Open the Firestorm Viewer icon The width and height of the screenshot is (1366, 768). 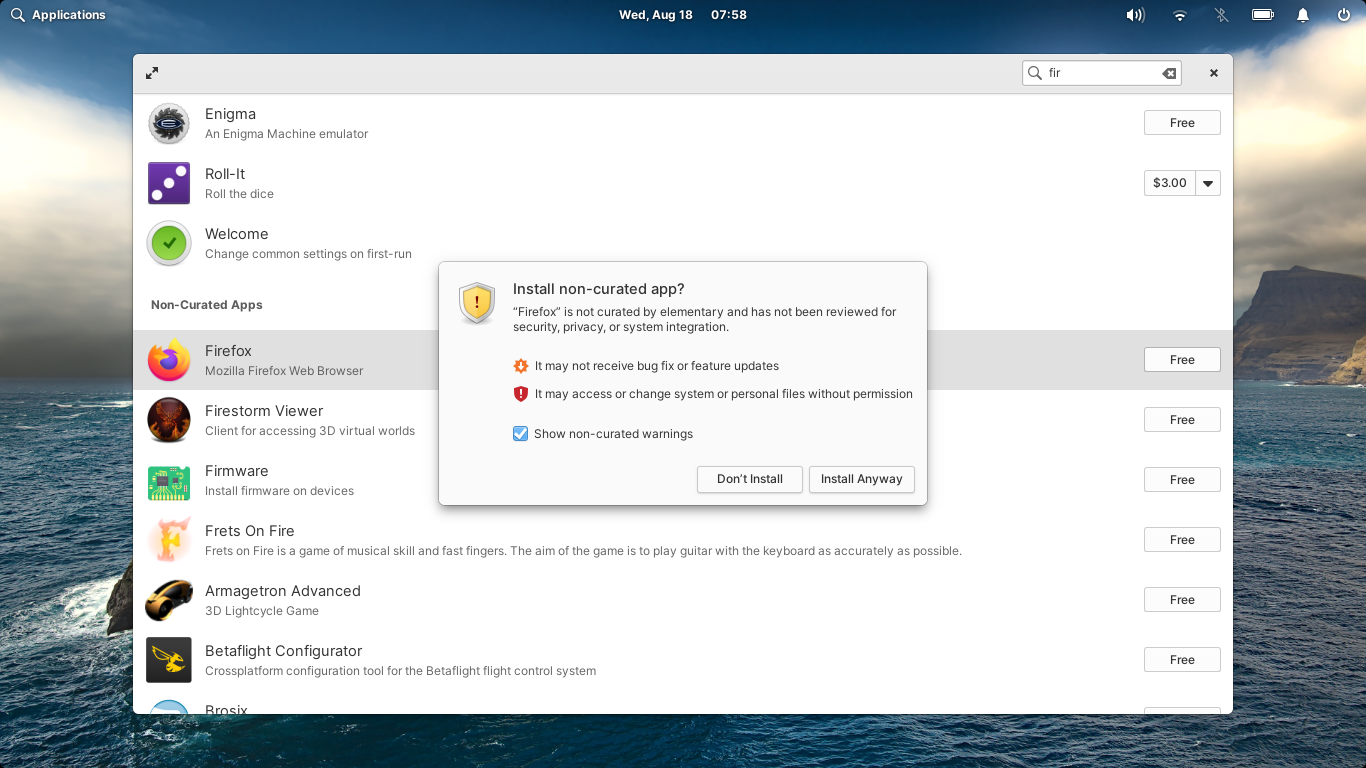coord(169,420)
